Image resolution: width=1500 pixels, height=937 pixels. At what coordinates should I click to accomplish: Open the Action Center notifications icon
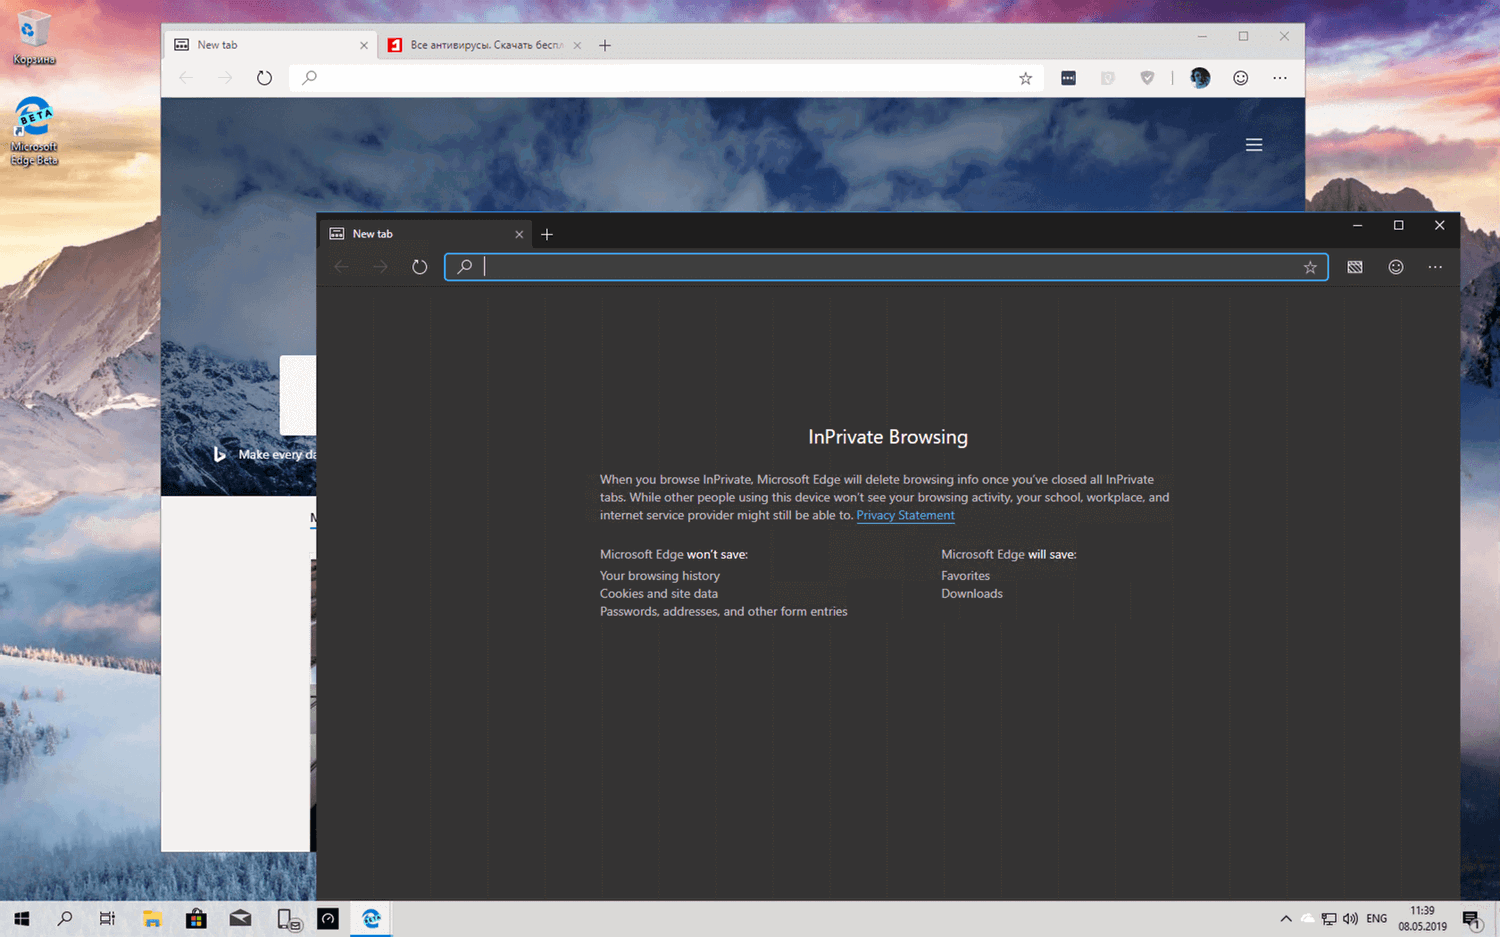pos(1472,919)
